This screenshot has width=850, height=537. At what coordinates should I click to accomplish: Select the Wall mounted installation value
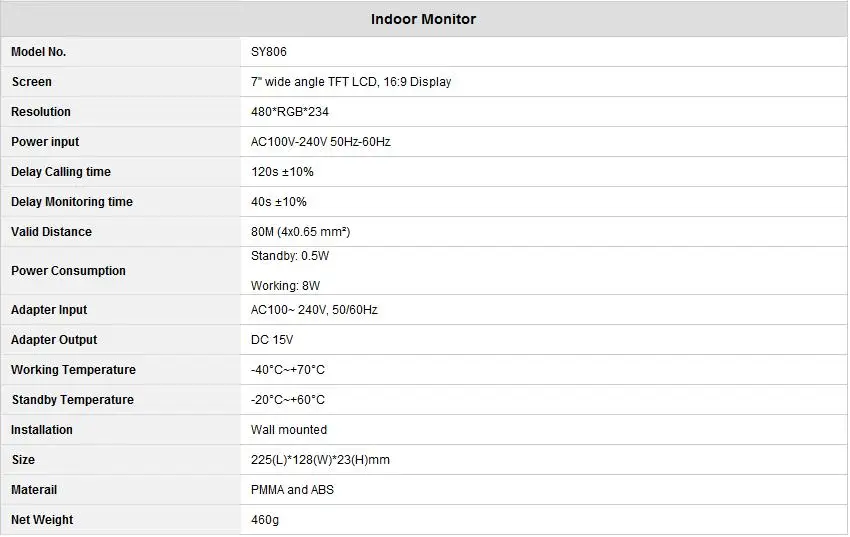[x=289, y=430]
